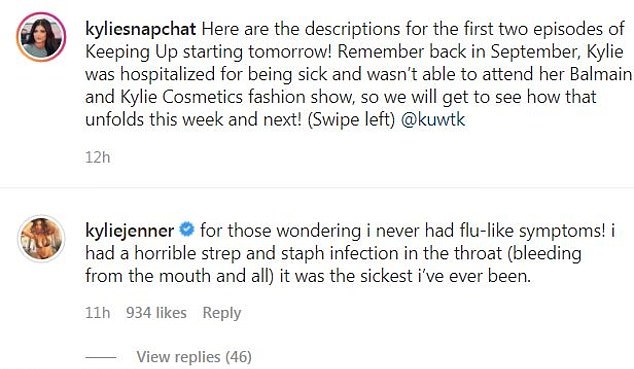Open the 11h timestamp on kyliejenner's comment

tap(97, 313)
